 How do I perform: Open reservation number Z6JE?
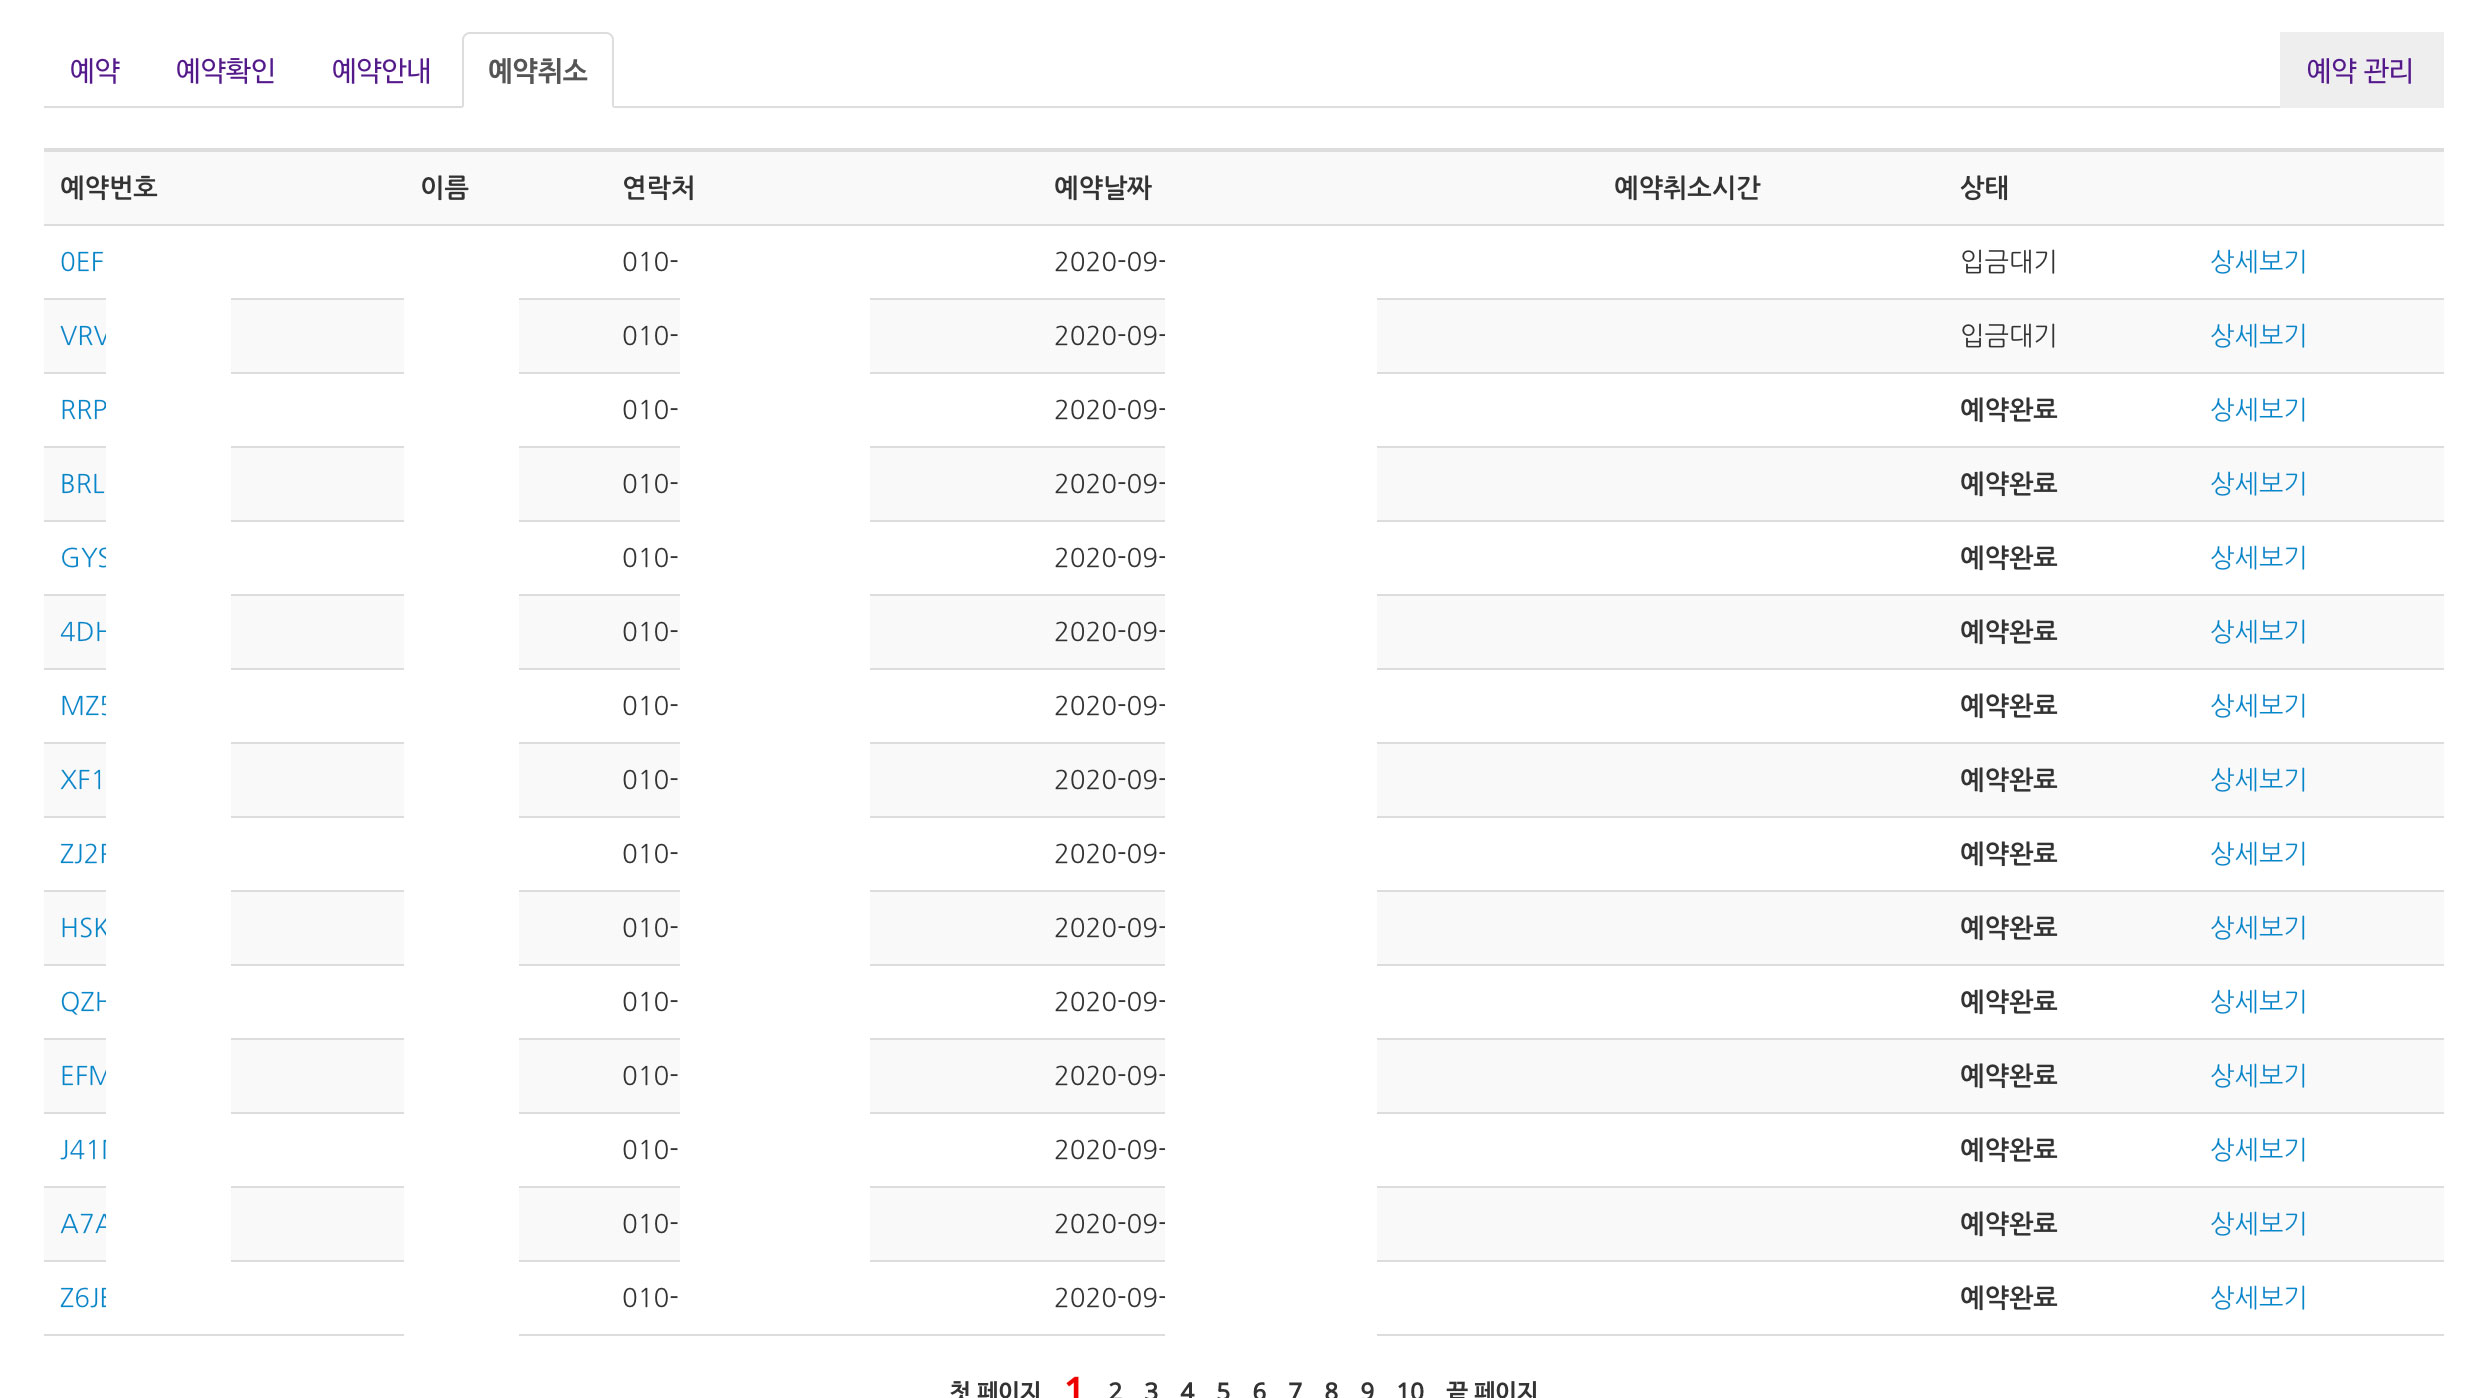click(83, 1298)
